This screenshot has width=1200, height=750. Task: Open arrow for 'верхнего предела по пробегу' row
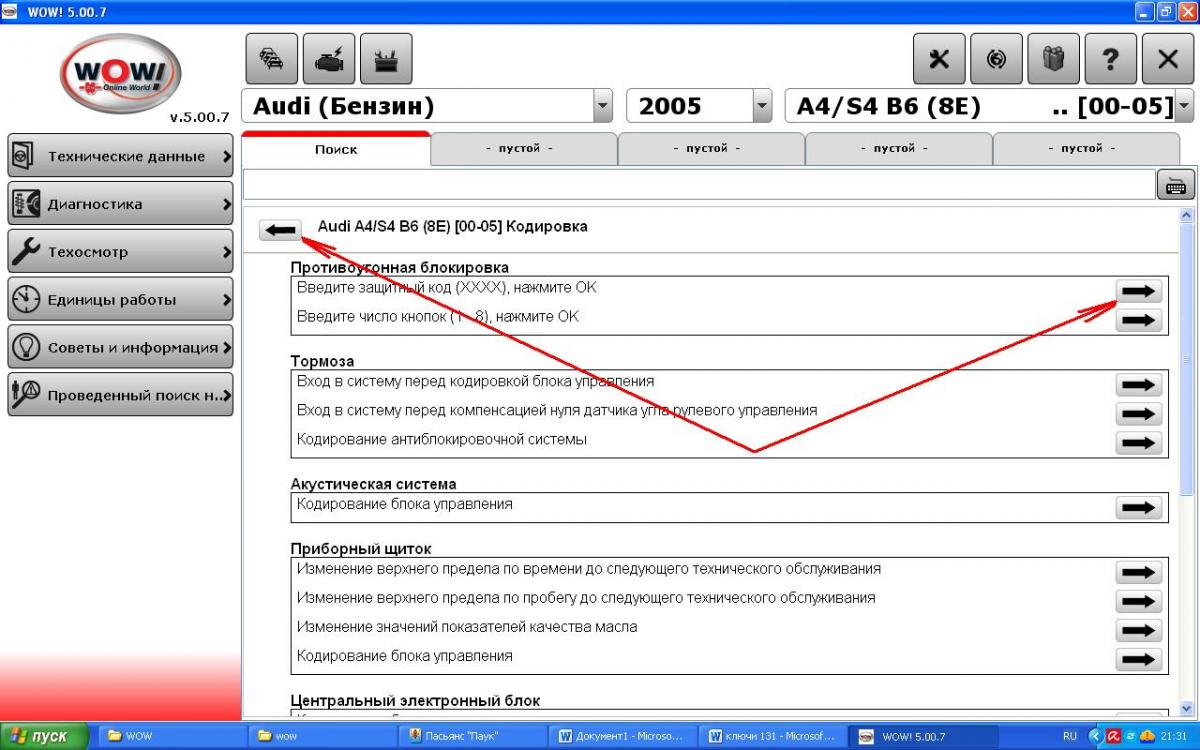click(1138, 601)
